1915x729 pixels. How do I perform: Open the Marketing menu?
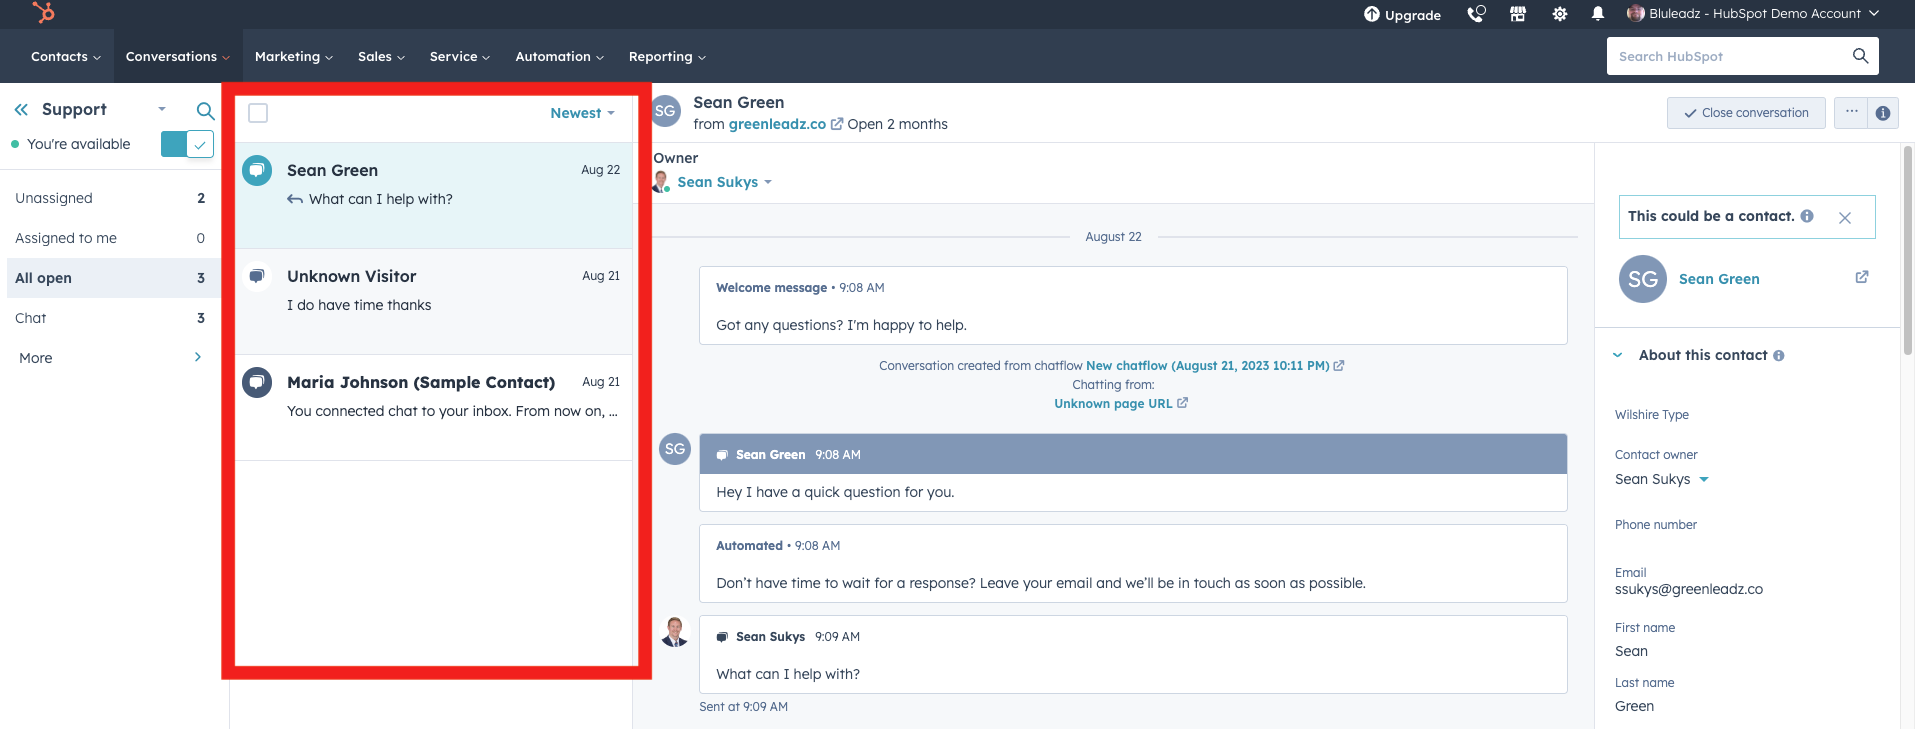[x=293, y=56]
